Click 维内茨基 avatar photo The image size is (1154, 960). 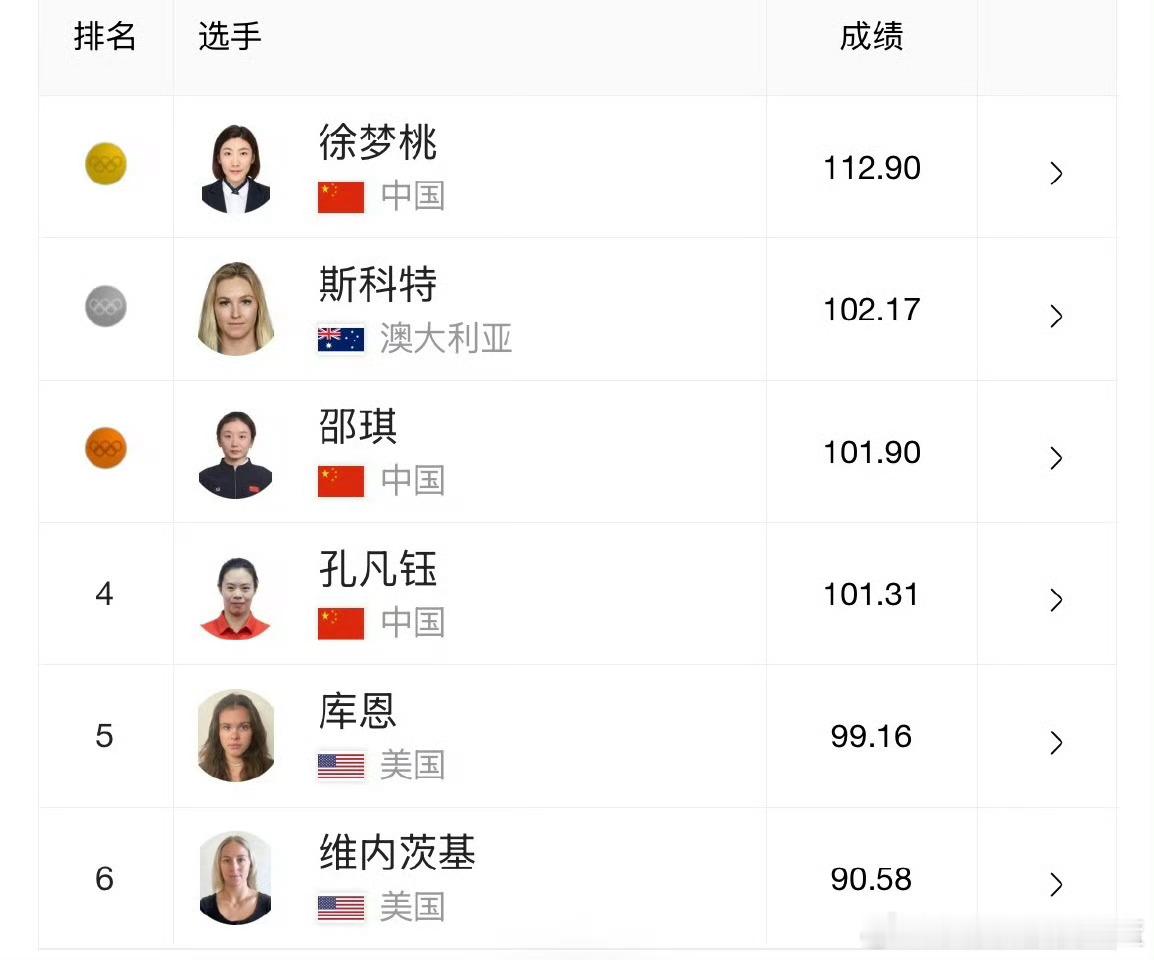pos(236,878)
